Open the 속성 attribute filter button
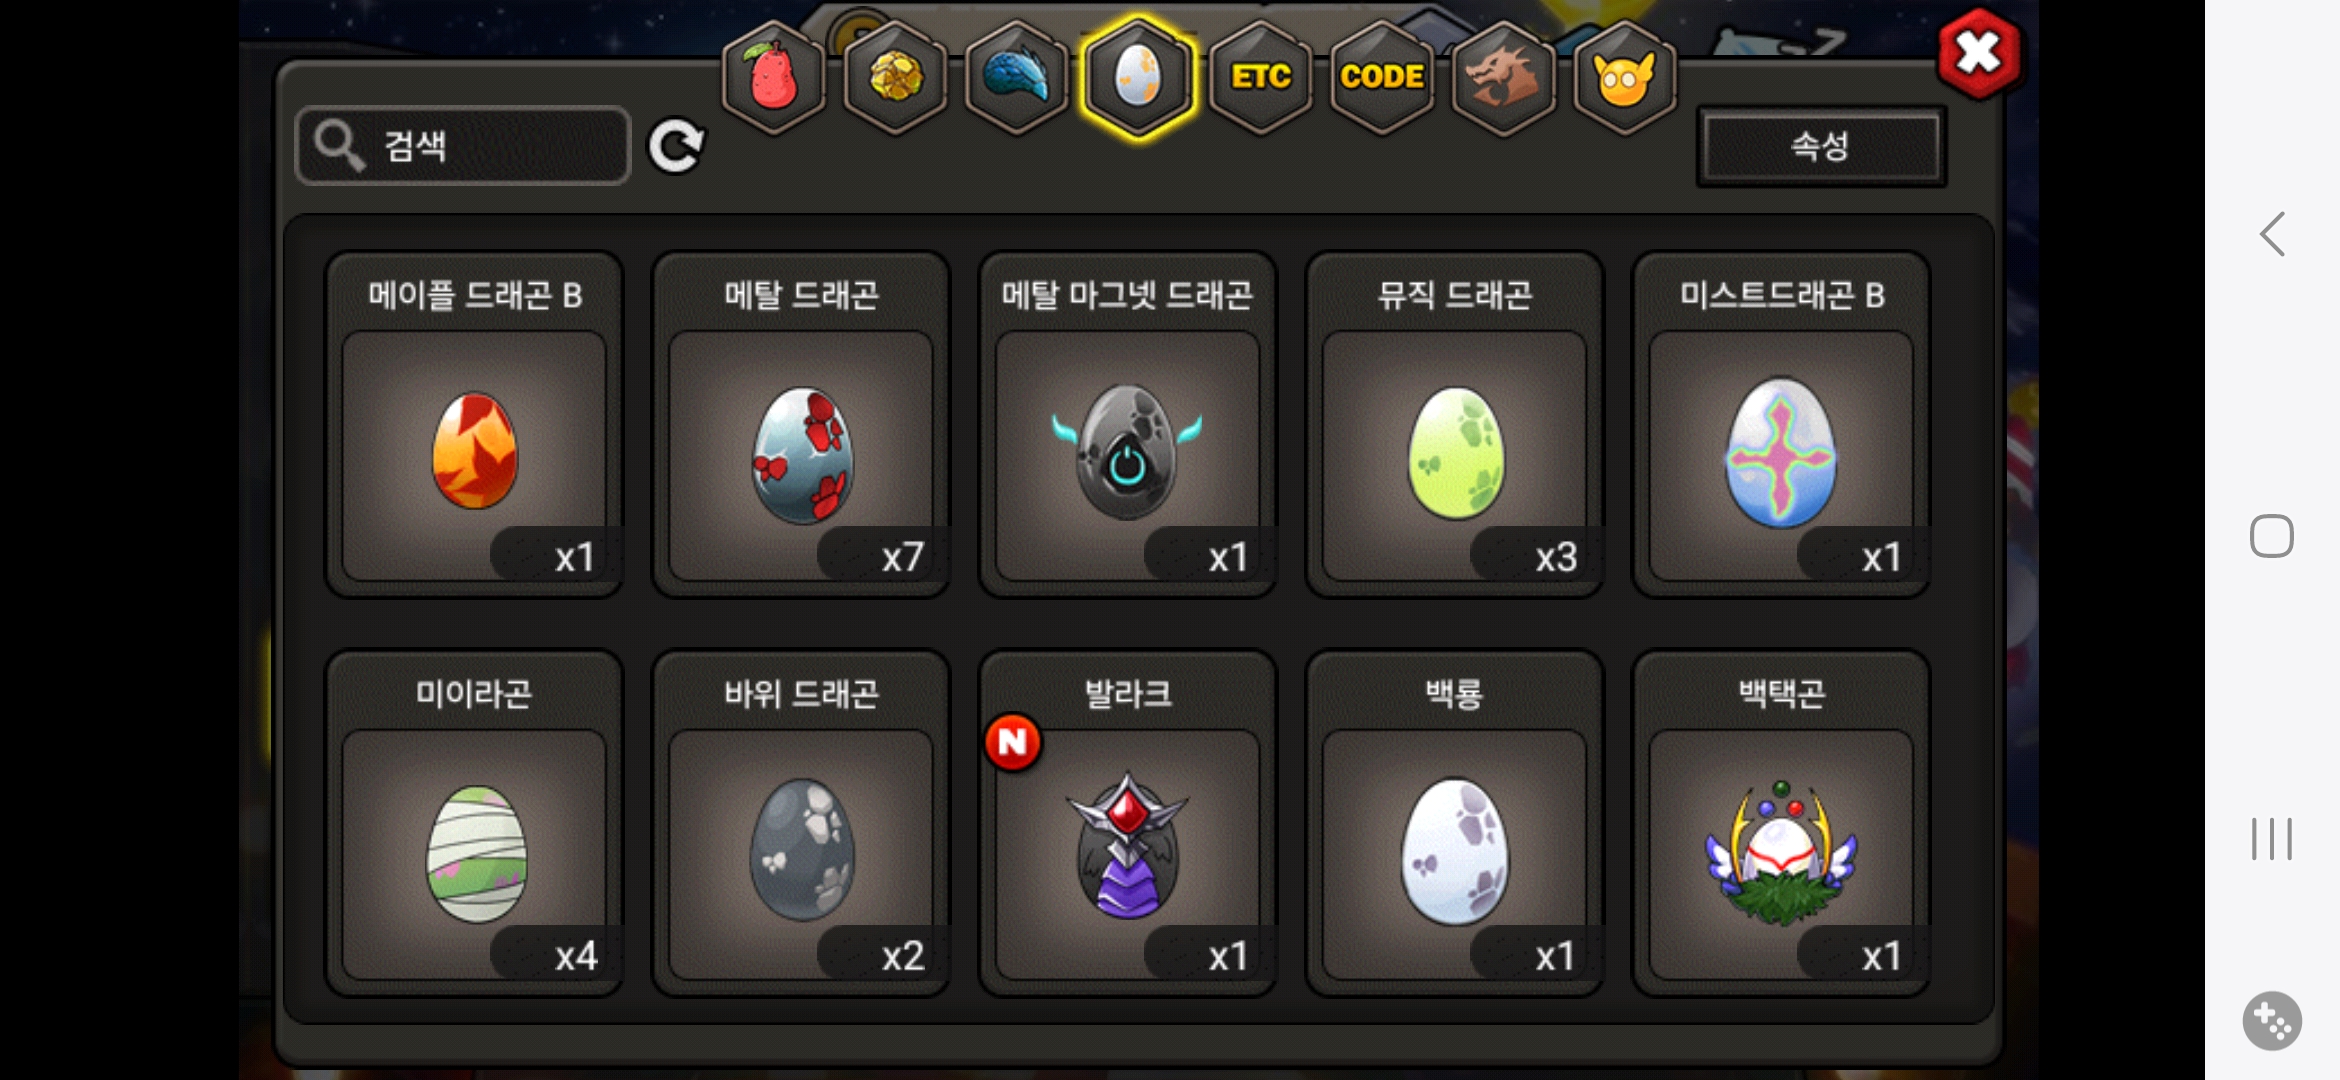Screen dimensions: 2340x1080 [x=1821, y=146]
